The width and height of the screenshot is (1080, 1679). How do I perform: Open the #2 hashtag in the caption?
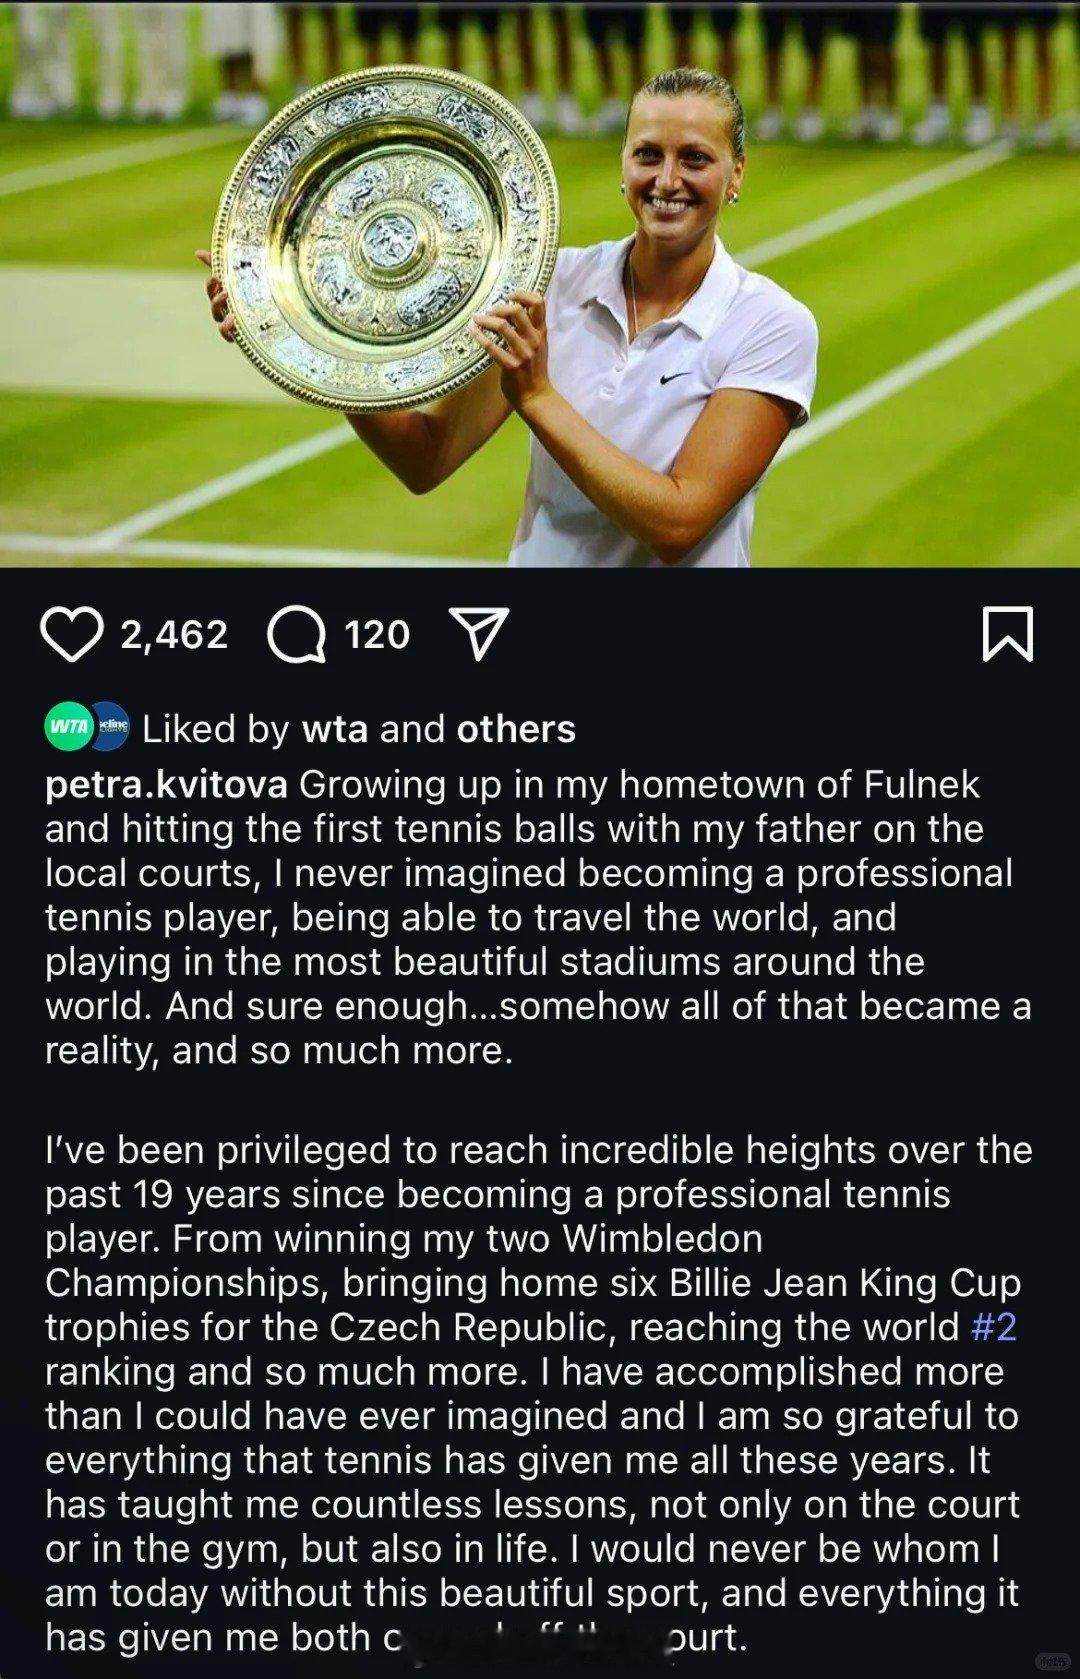click(994, 1327)
